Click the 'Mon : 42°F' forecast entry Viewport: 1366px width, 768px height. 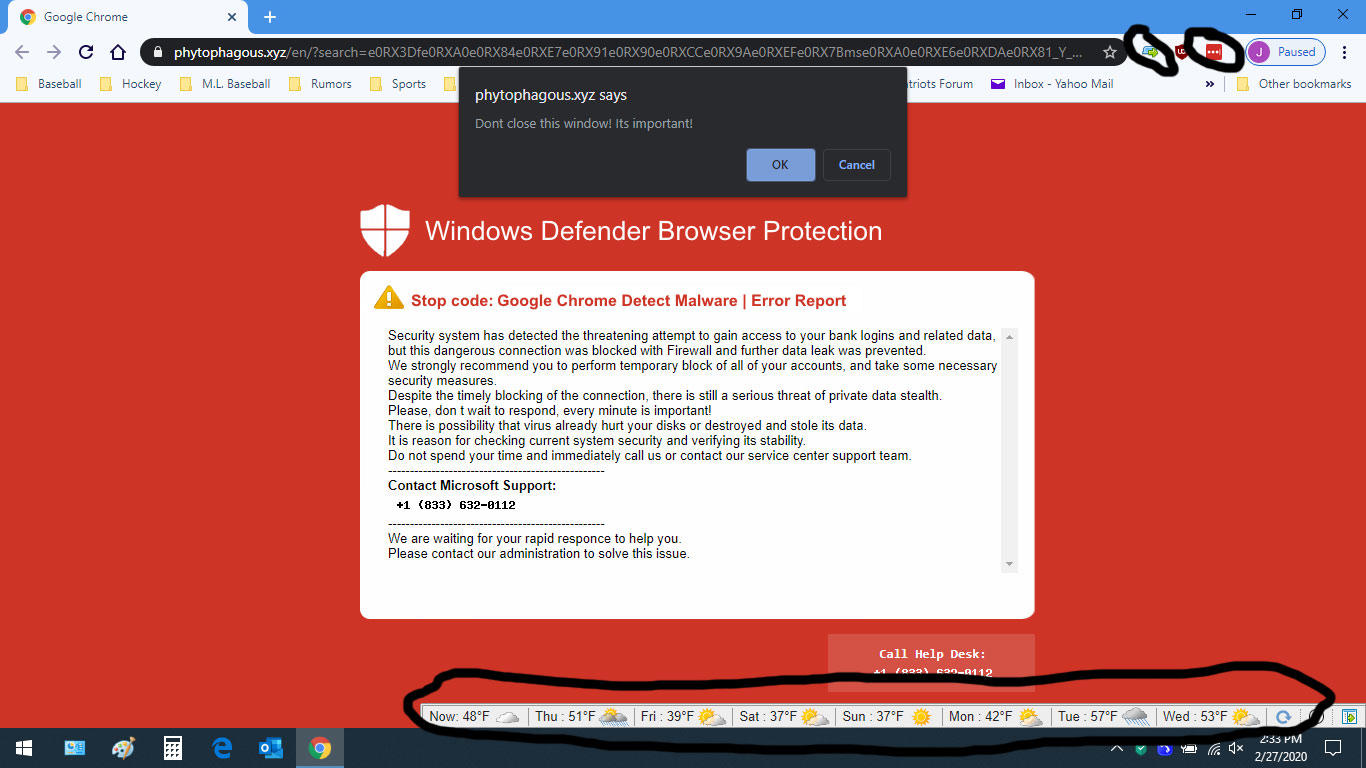(x=995, y=716)
